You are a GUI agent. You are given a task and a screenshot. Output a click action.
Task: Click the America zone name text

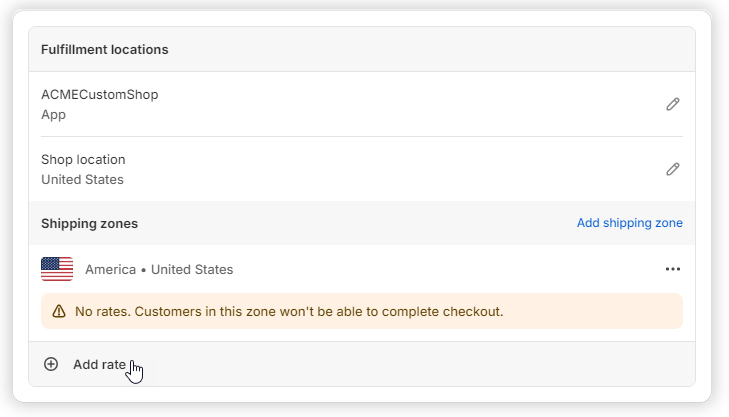tap(110, 269)
